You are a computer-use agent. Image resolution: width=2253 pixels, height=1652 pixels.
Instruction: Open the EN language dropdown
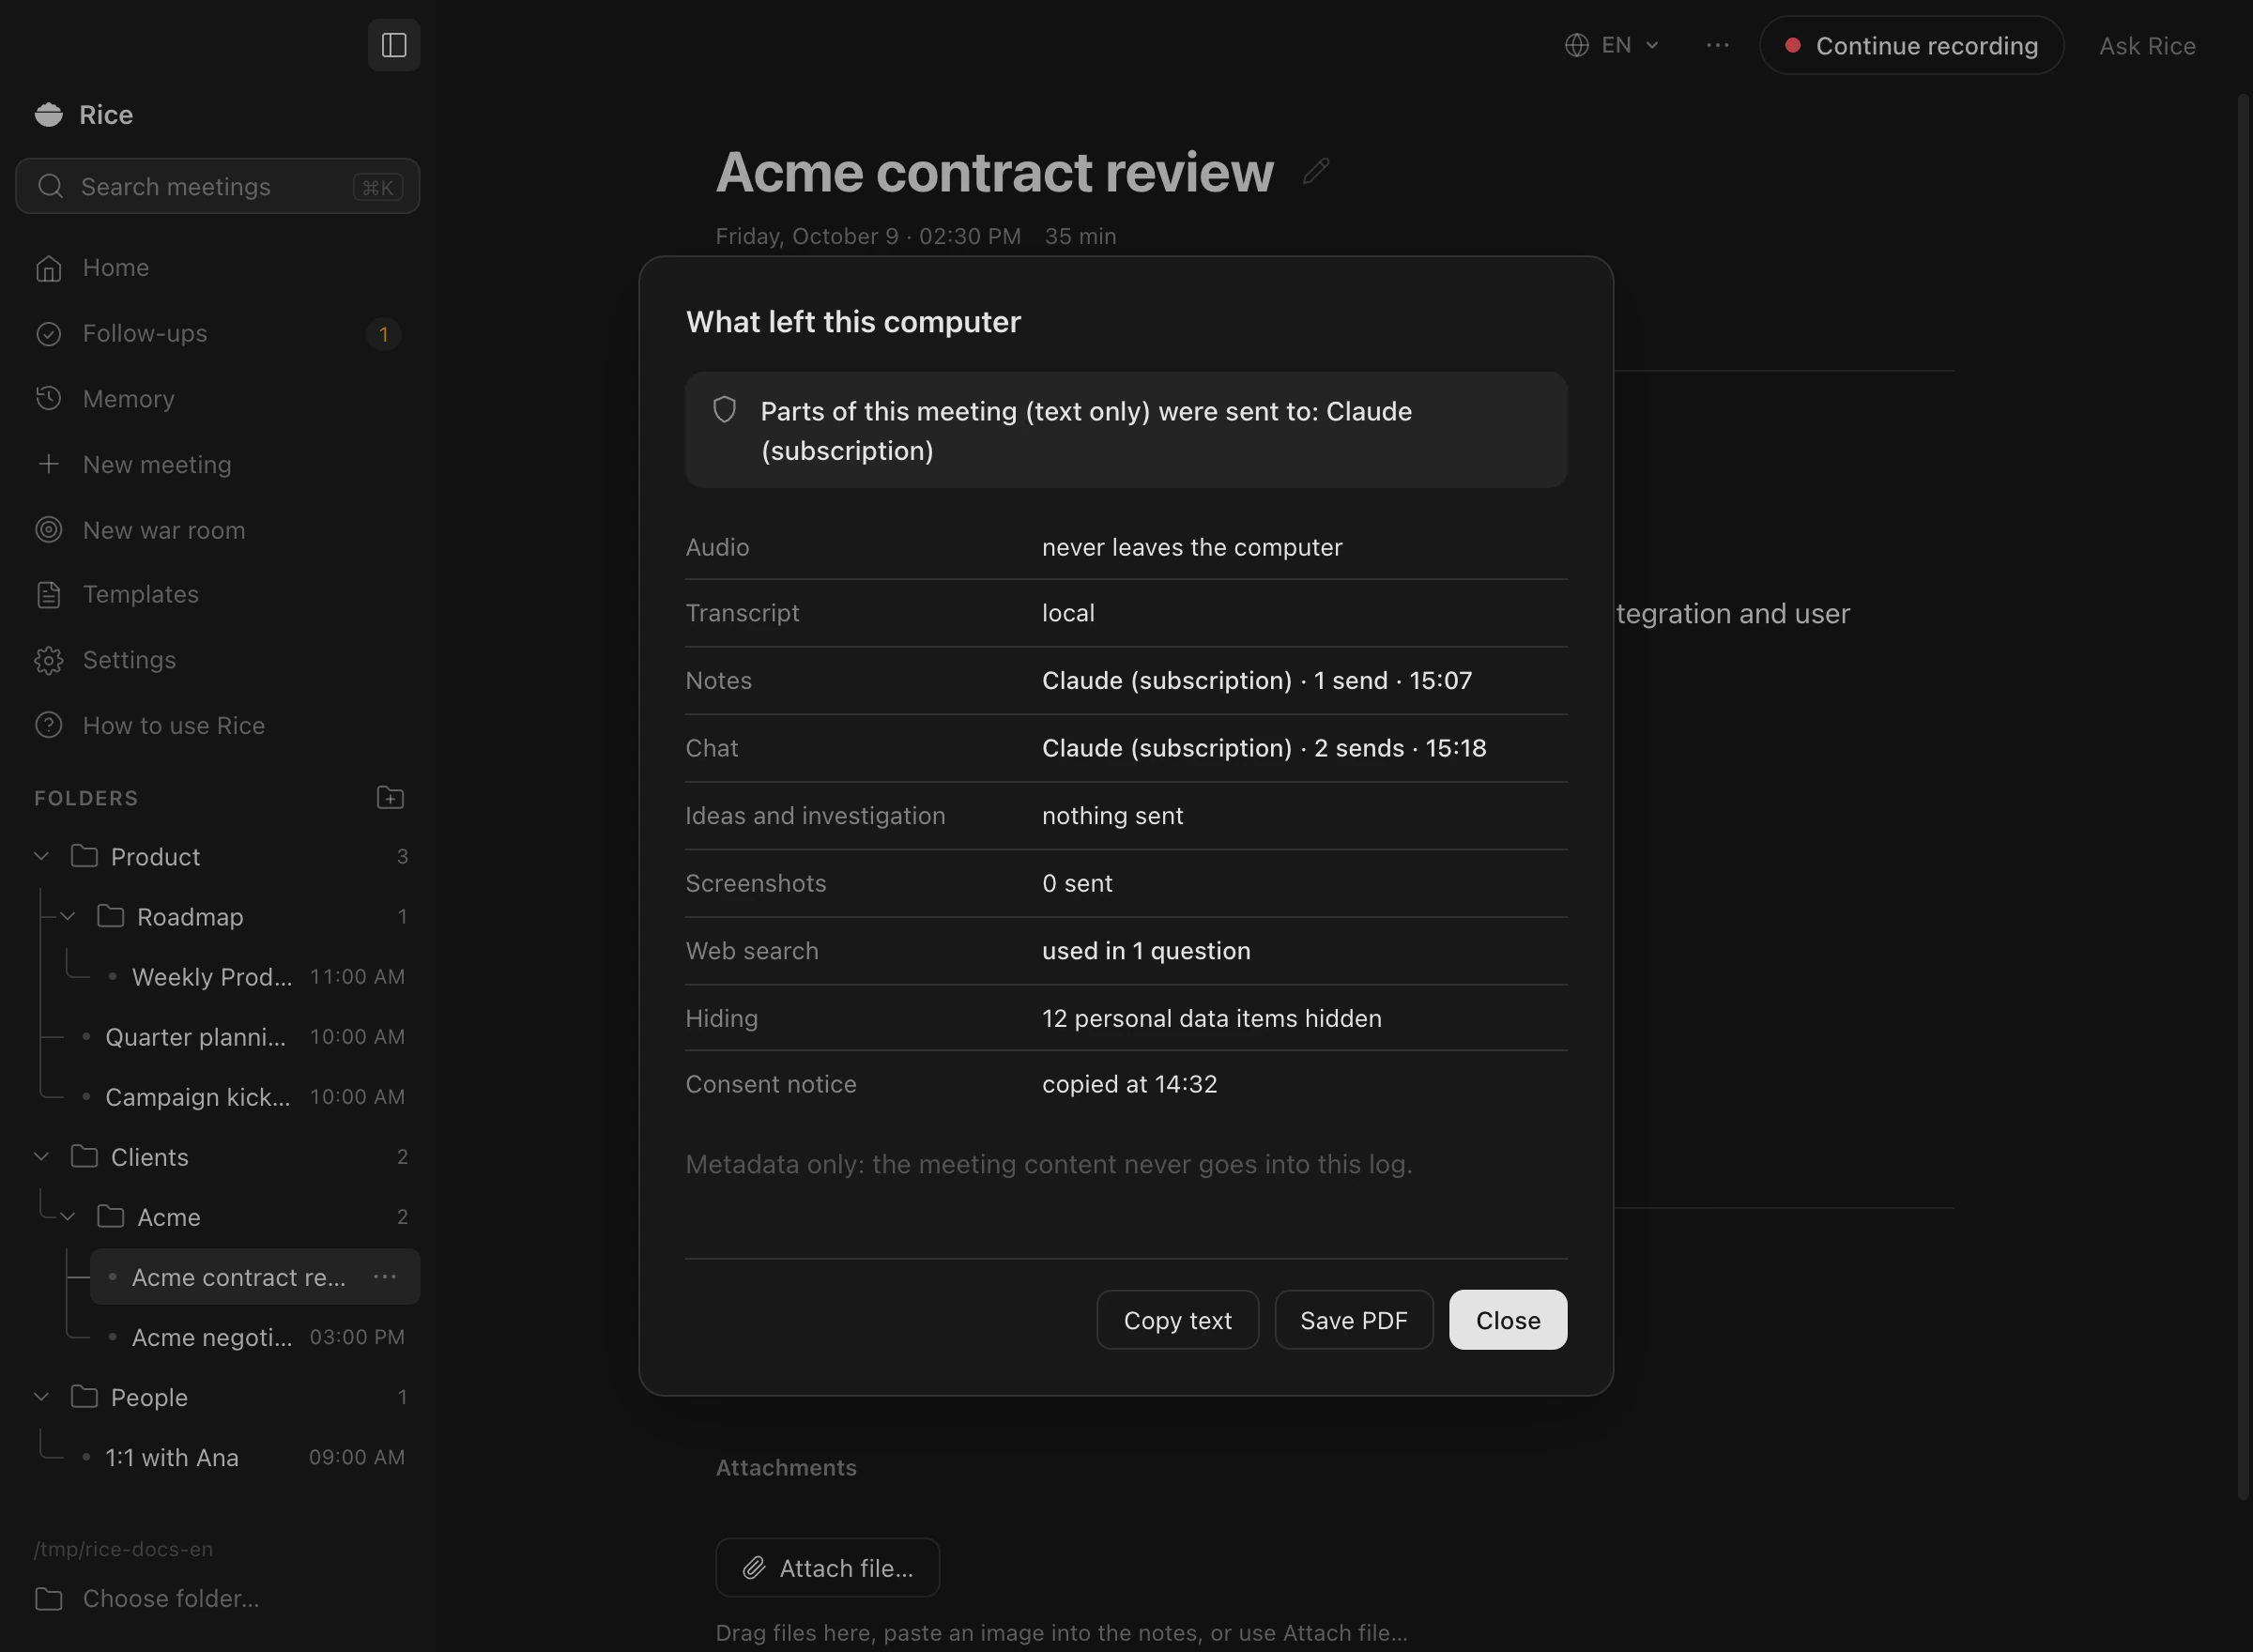[1612, 45]
